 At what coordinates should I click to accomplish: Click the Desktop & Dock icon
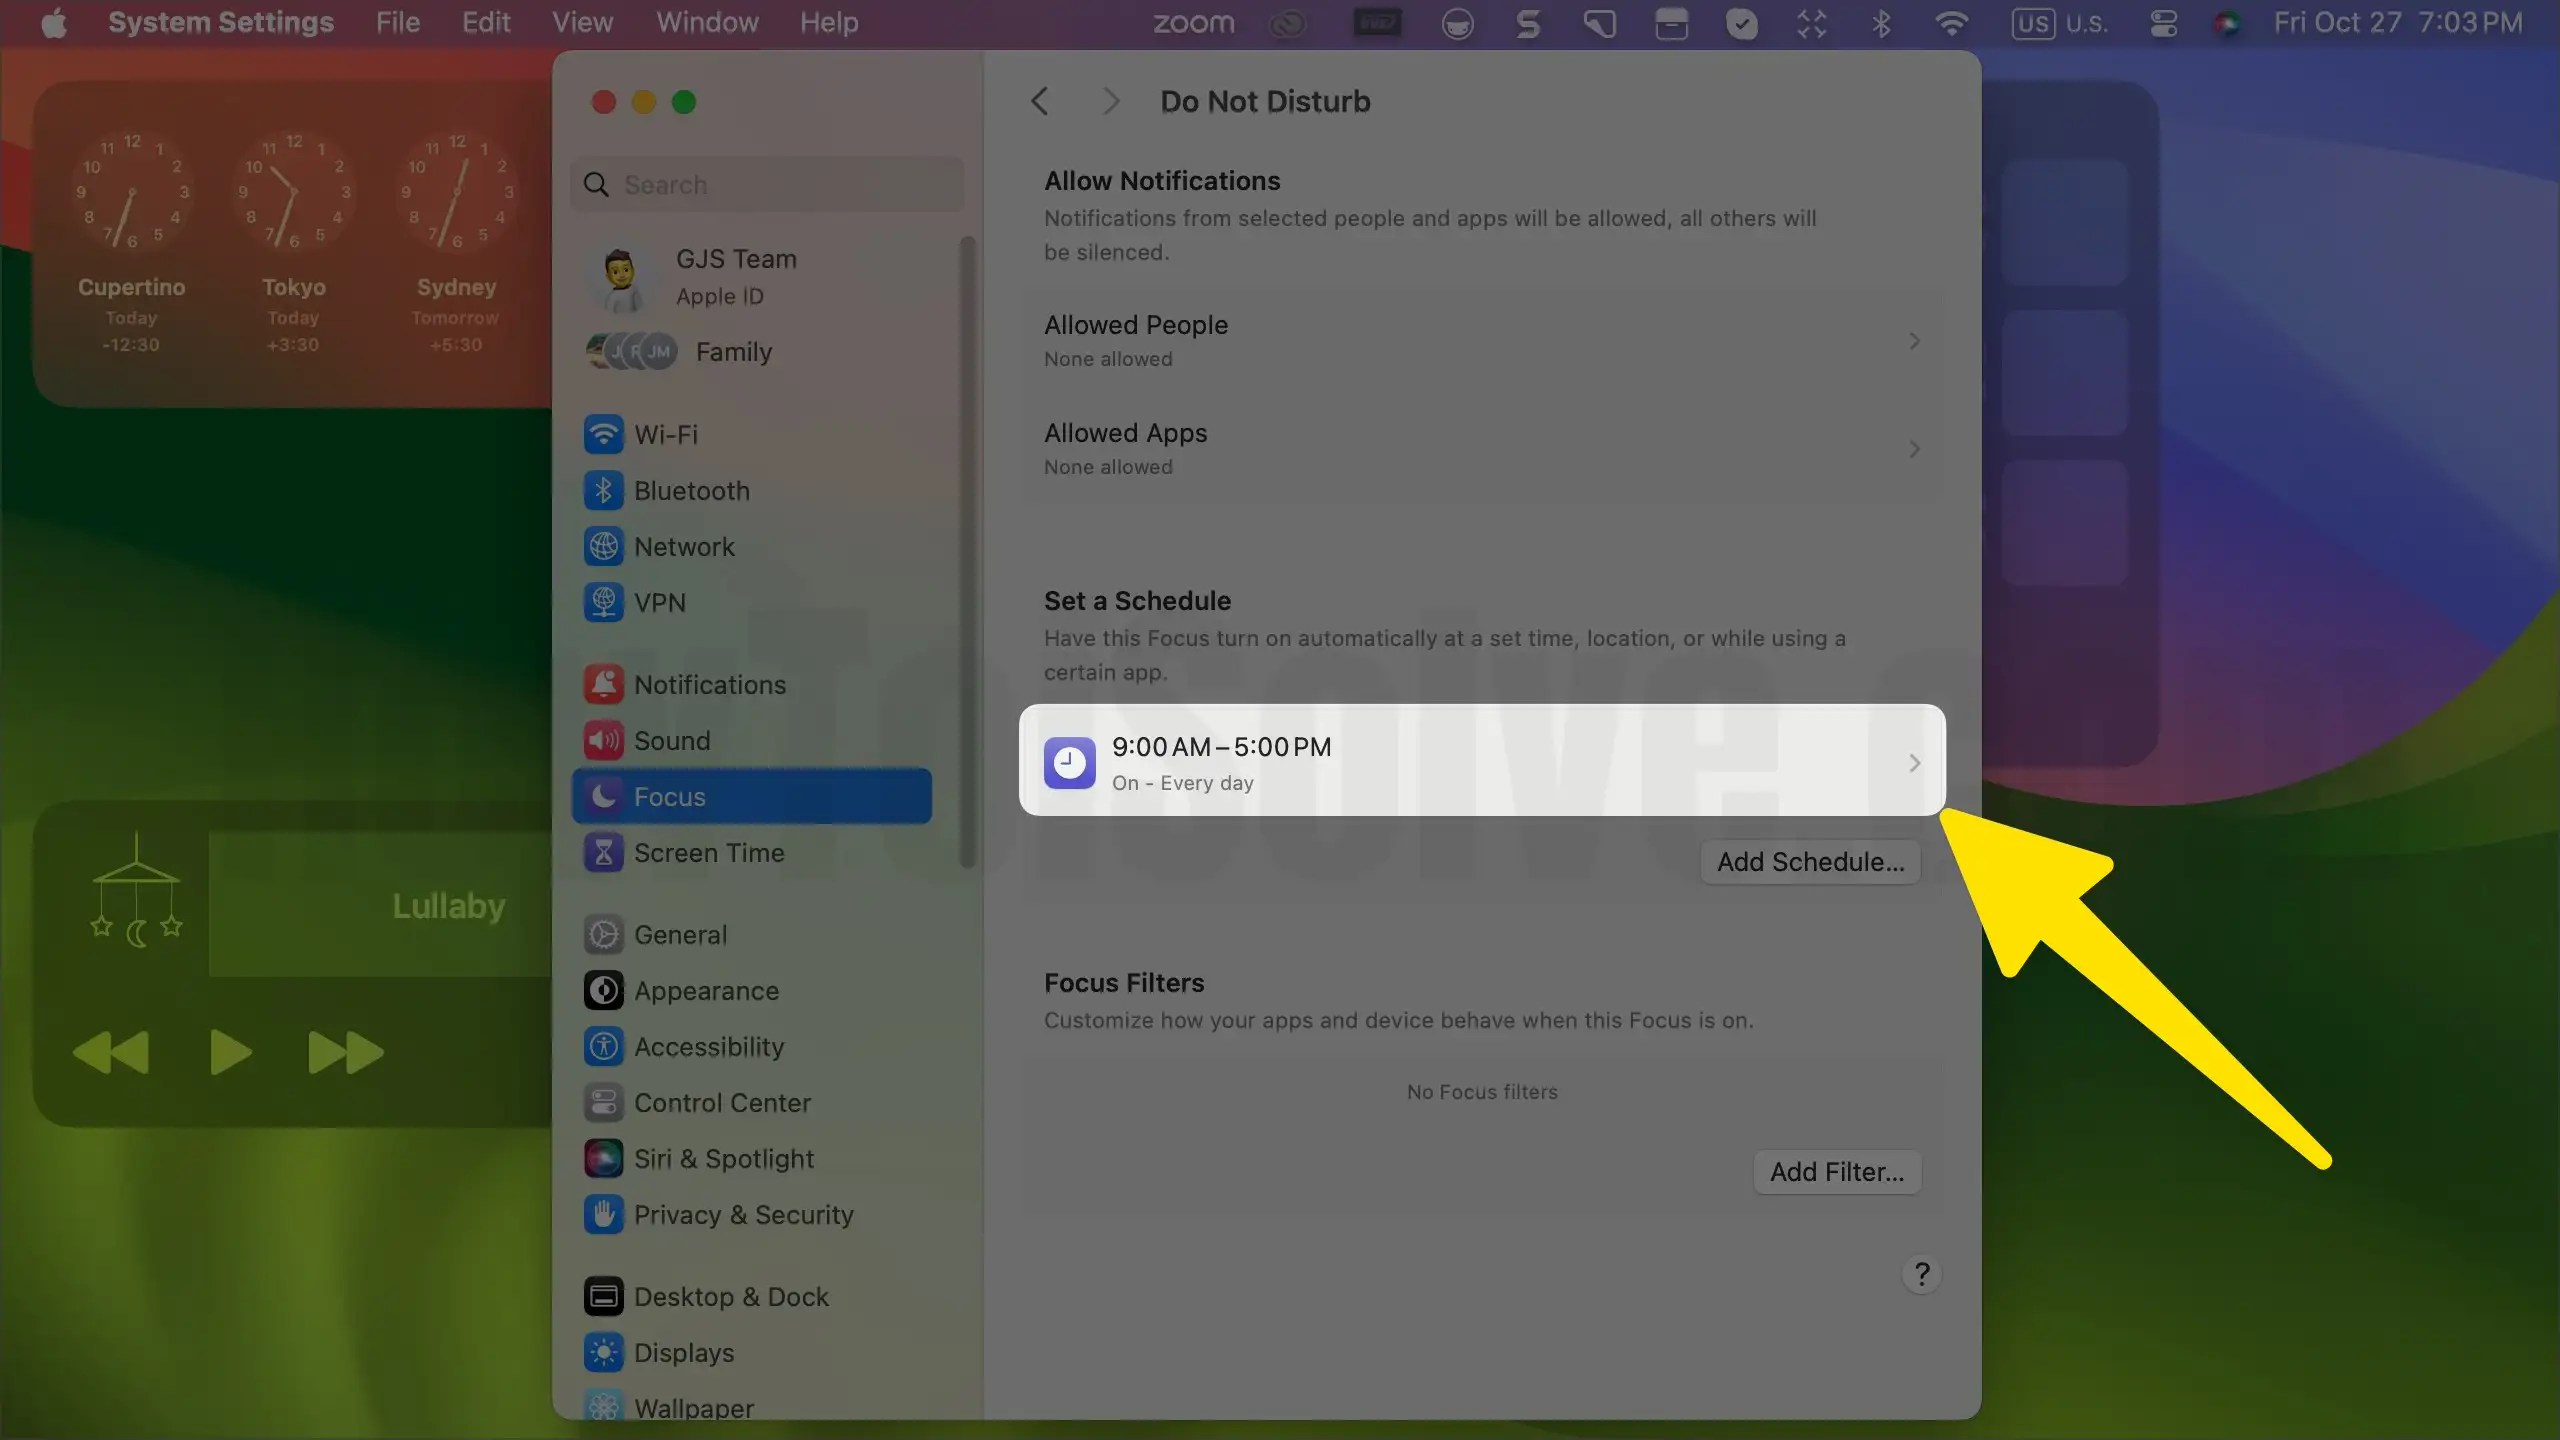pyautogui.click(x=603, y=1297)
